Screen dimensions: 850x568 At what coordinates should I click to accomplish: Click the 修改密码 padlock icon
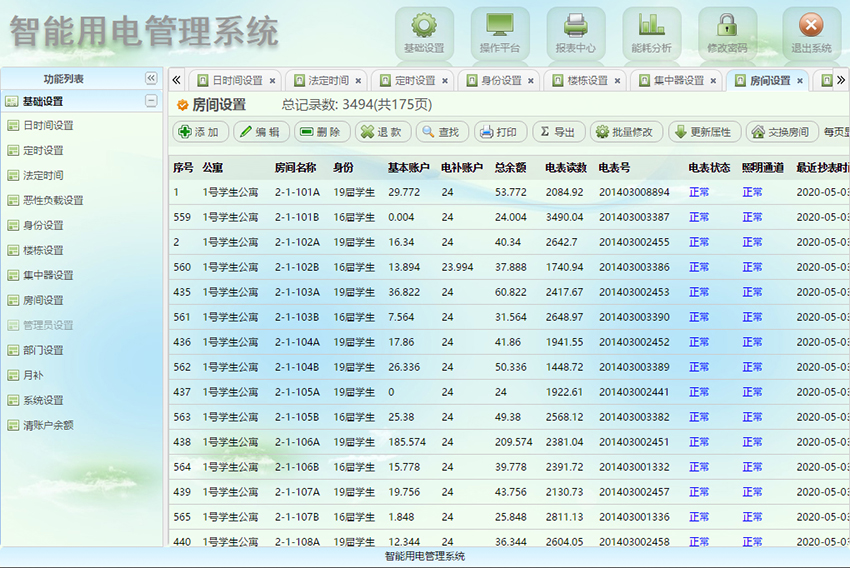click(727, 26)
